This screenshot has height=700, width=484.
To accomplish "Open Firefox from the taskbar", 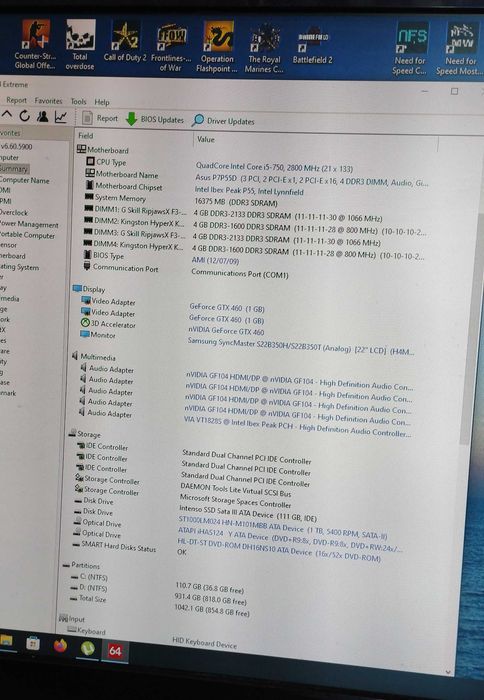I will click(x=60, y=646).
